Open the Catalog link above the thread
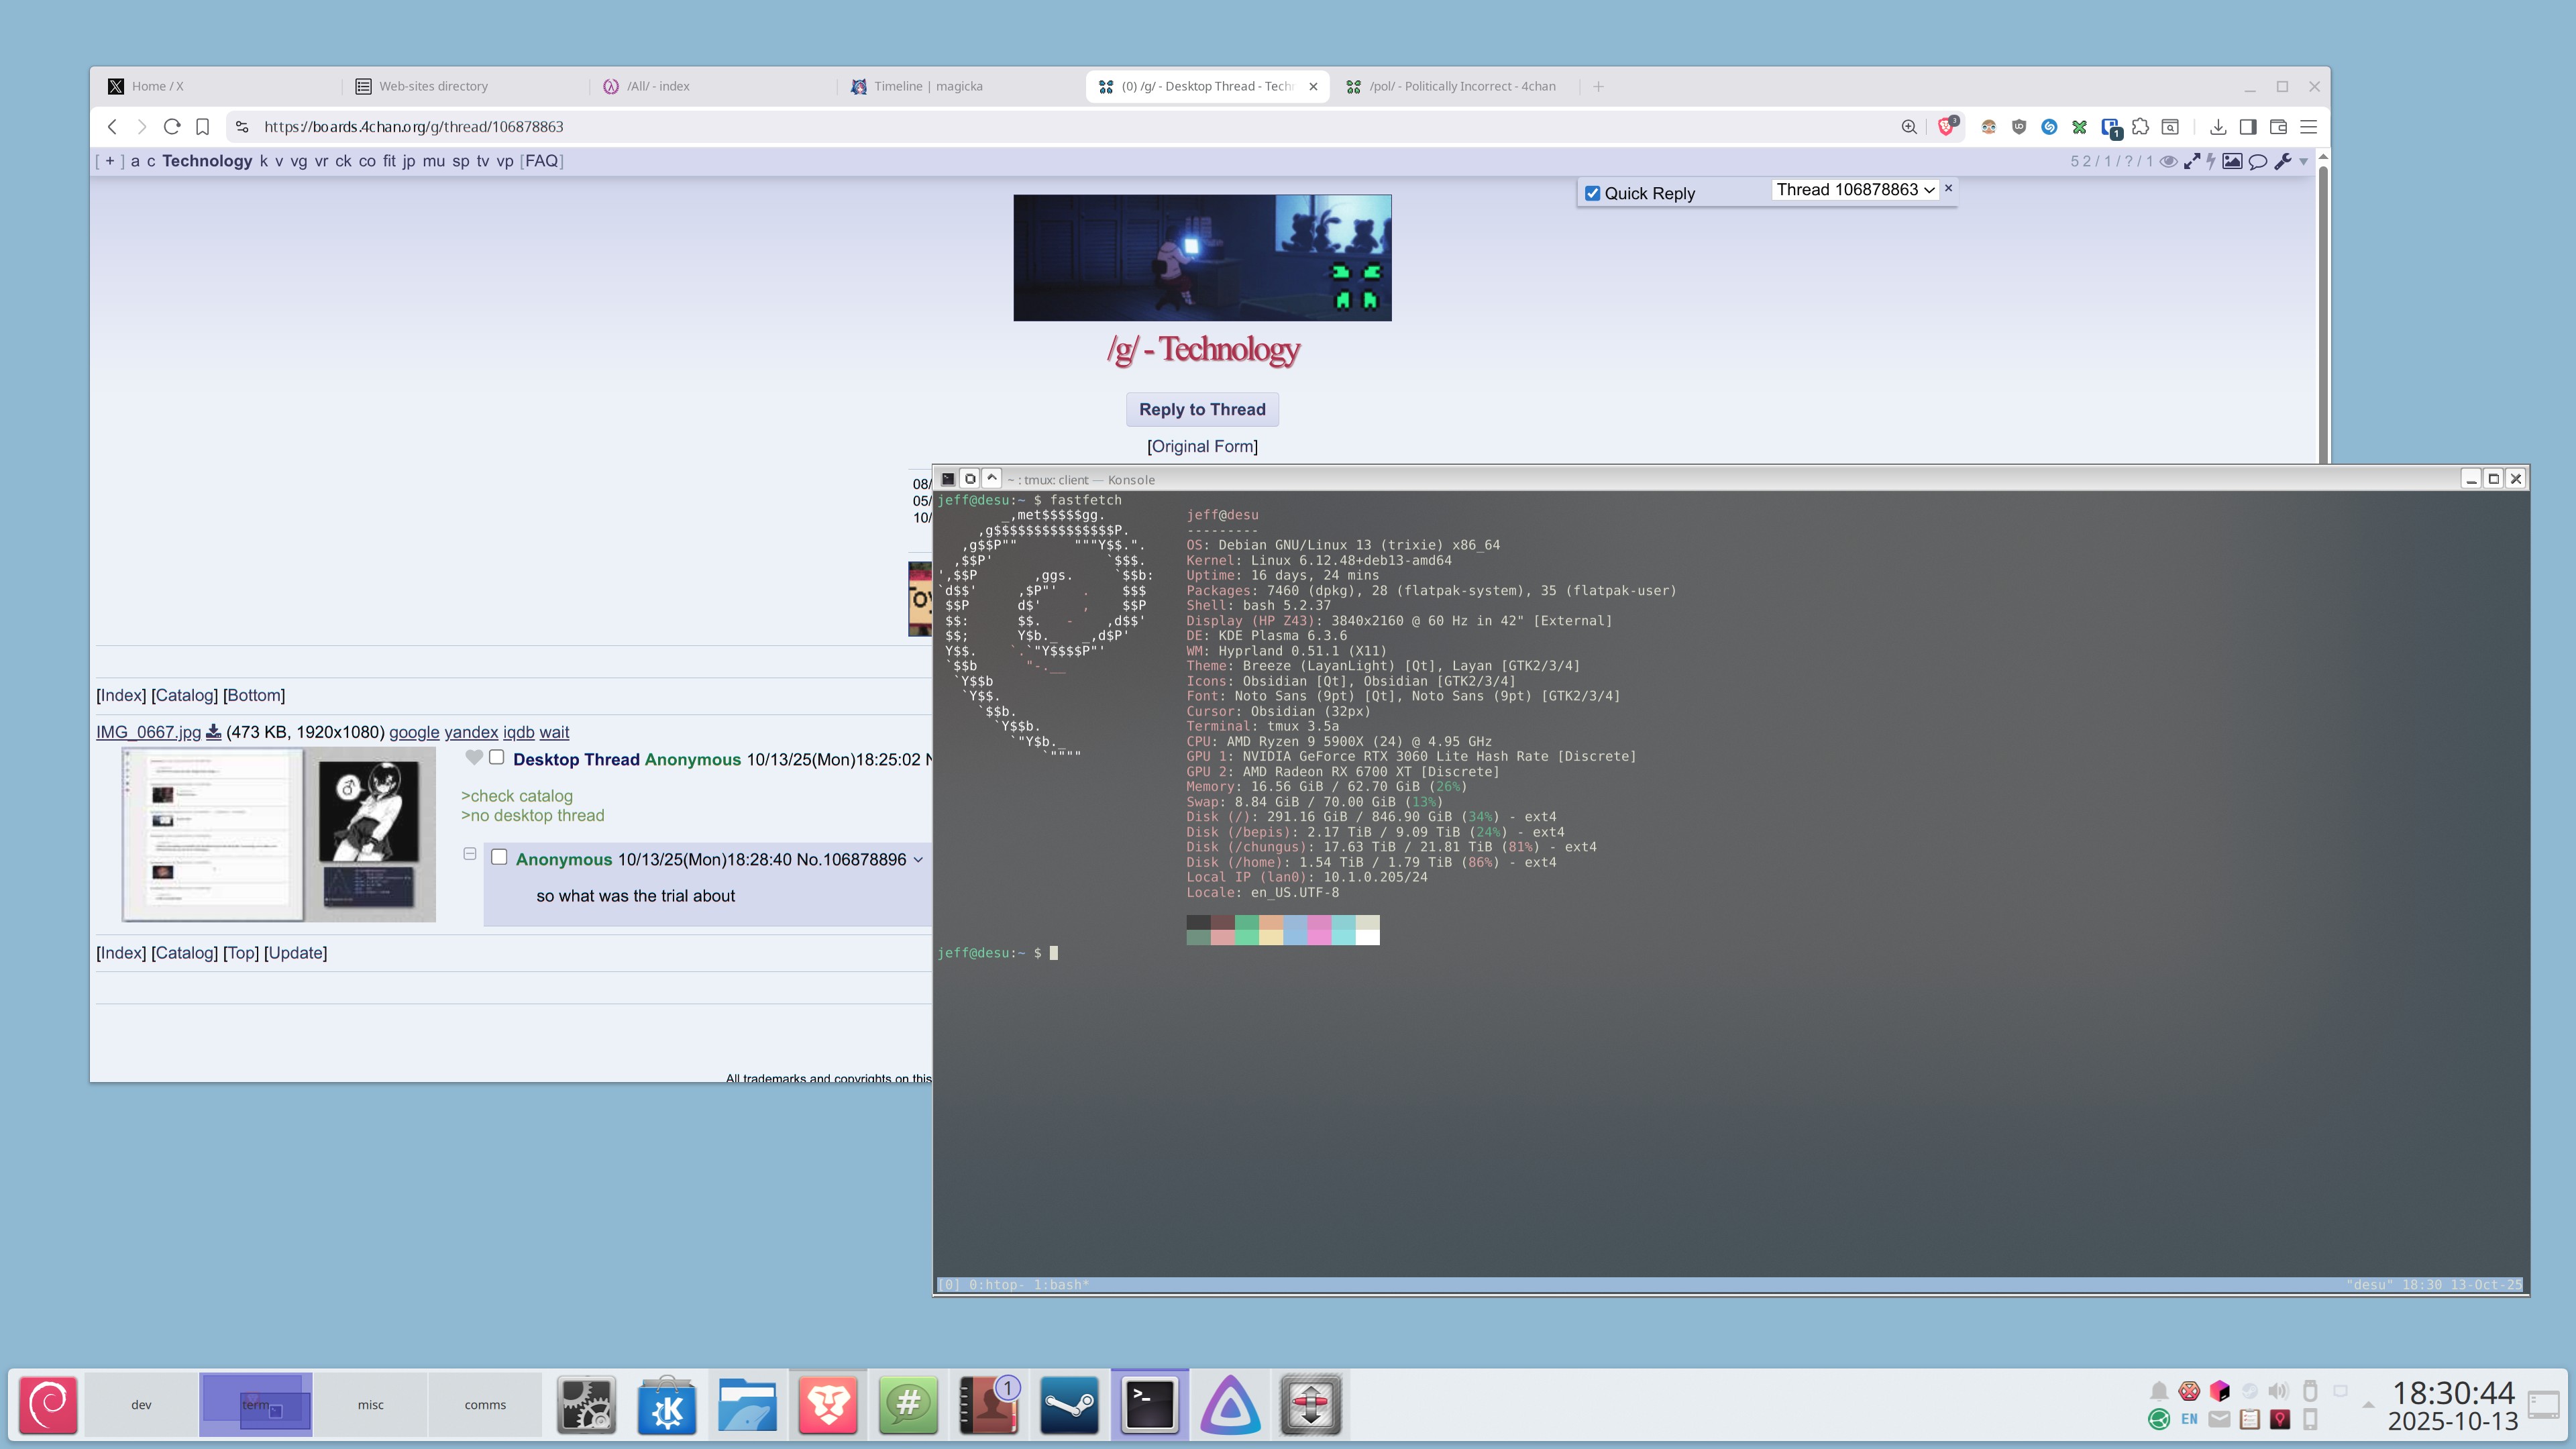The width and height of the screenshot is (2576, 1449). (184, 695)
